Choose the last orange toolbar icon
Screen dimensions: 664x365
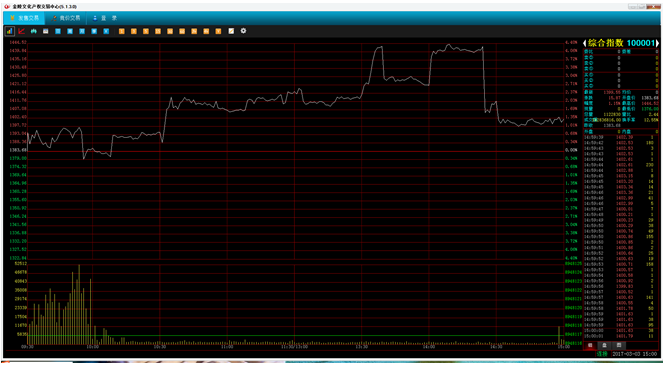click(219, 31)
